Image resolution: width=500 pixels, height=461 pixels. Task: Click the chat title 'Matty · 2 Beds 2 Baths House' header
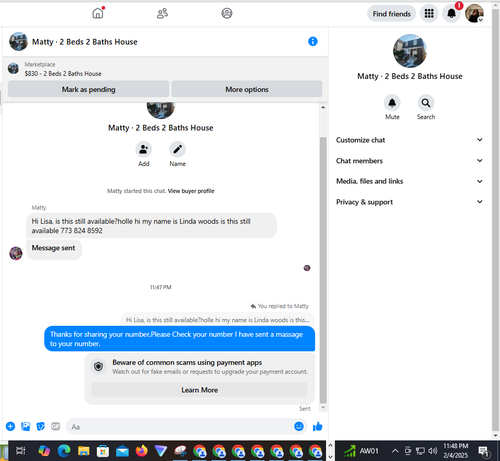pyautogui.click(x=85, y=42)
